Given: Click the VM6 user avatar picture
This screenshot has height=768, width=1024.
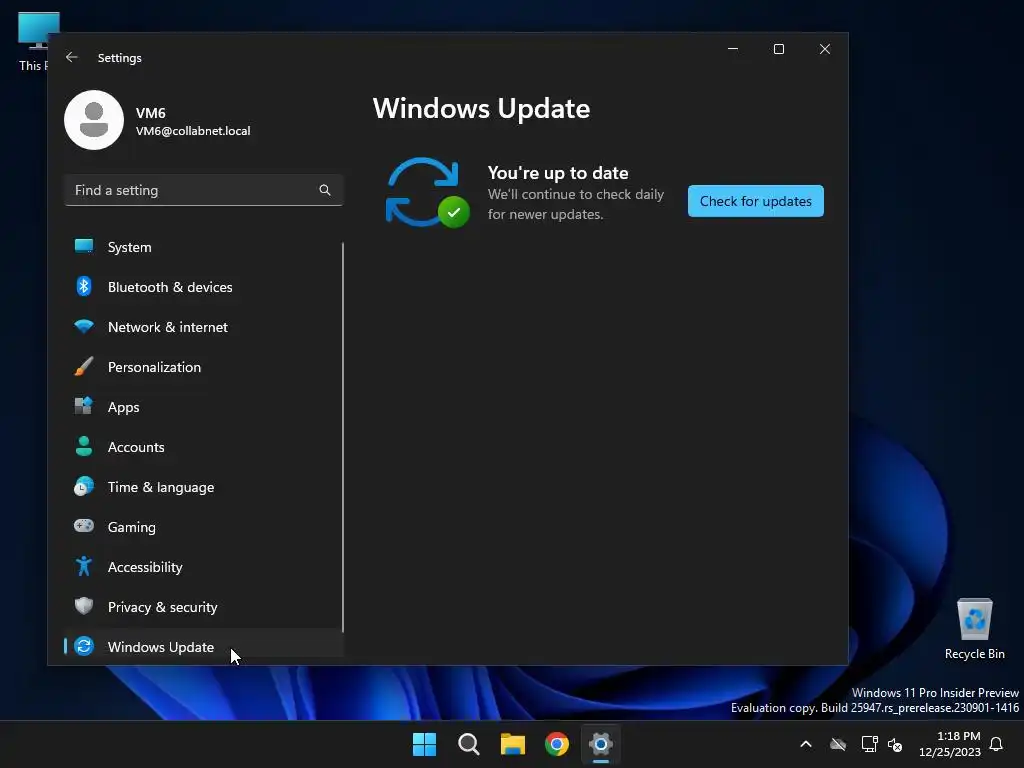Looking at the screenshot, I should pos(94,120).
